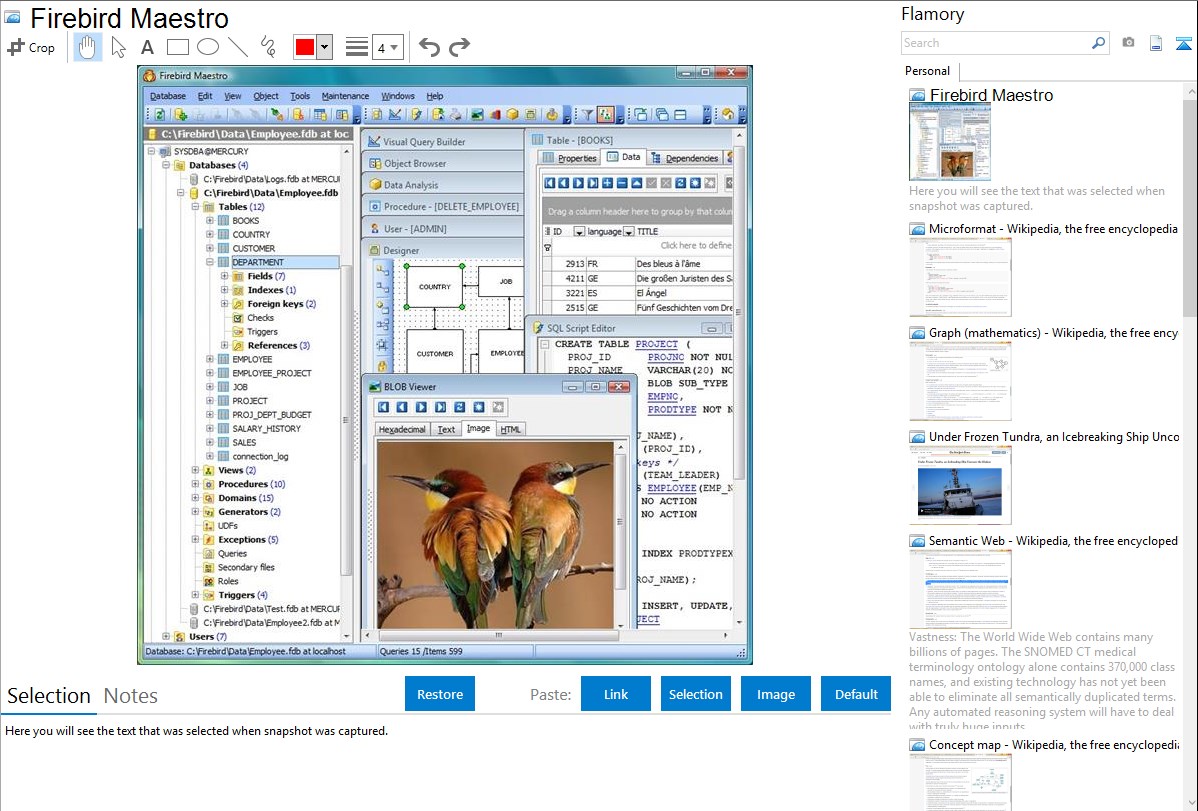
Task: Click the 'Microformat - Wikipedia' snapshot title
Action: [x=1053, y=229]
